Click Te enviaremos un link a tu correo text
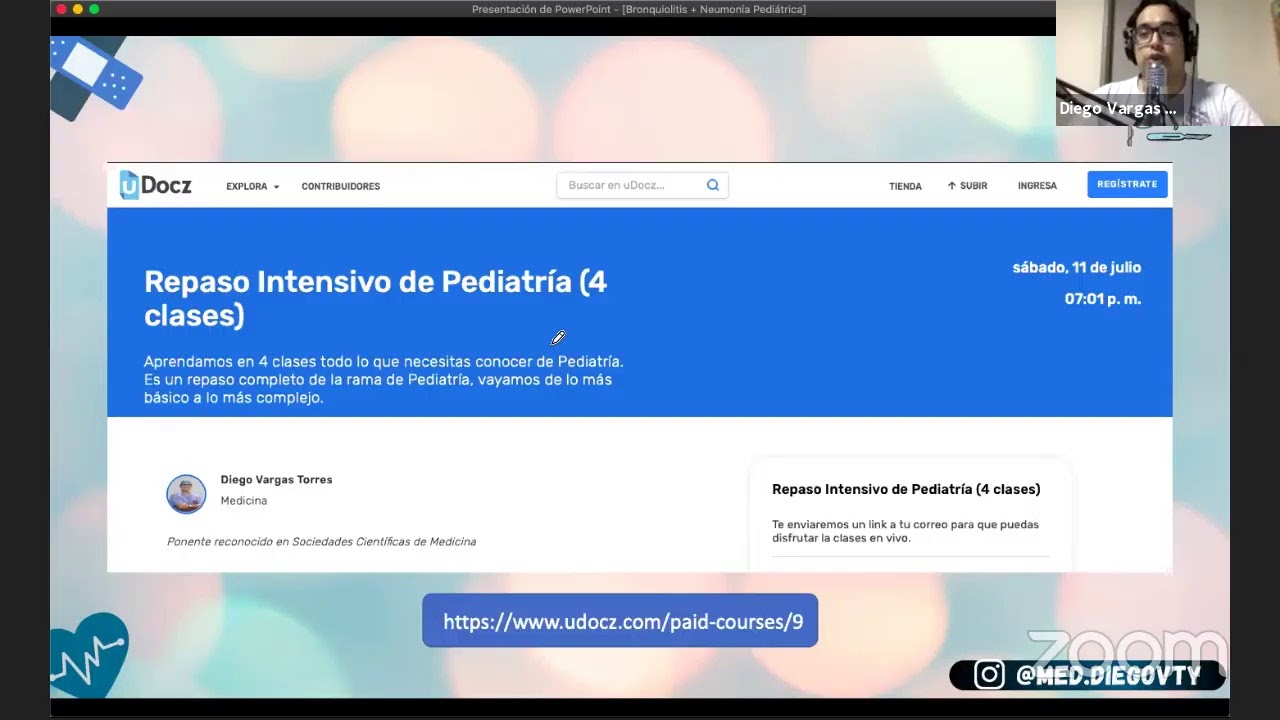 [905, 531]
